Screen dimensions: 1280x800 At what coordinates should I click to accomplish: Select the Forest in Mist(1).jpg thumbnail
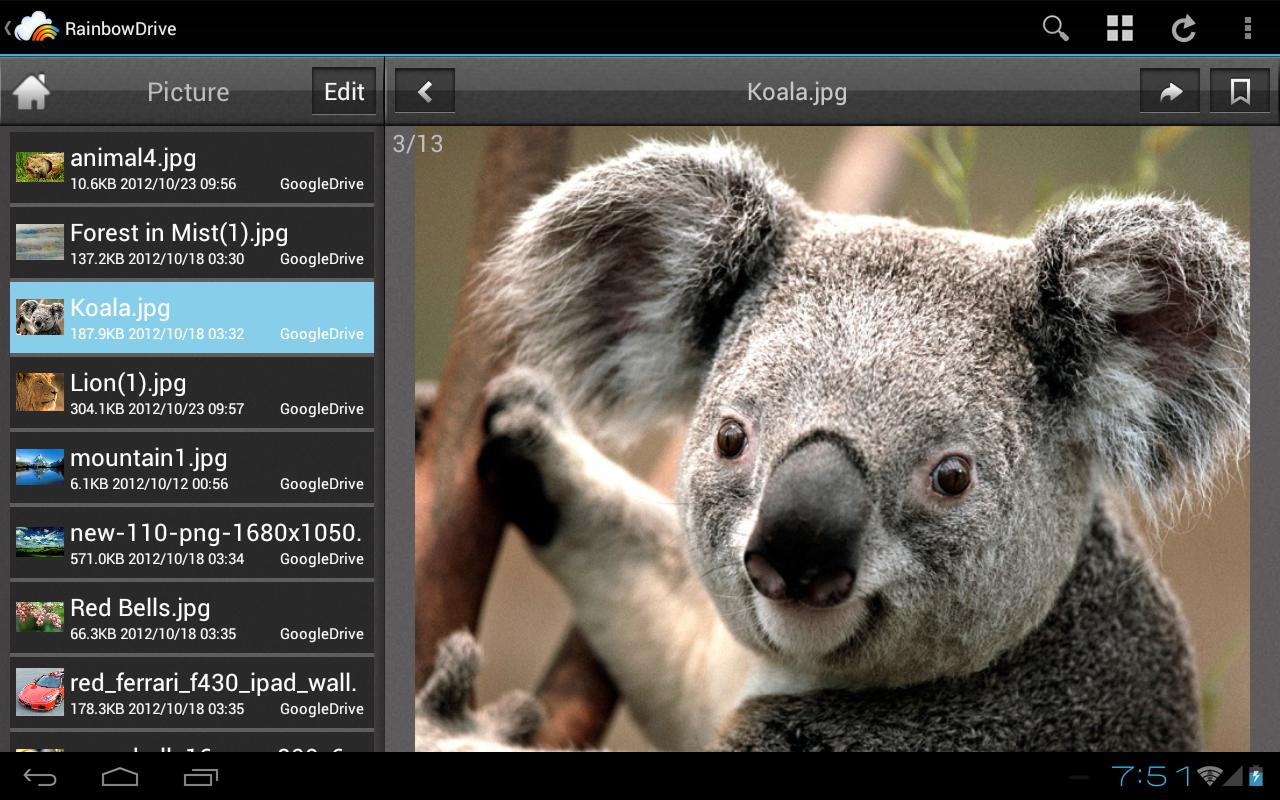[x=40, y=242]
